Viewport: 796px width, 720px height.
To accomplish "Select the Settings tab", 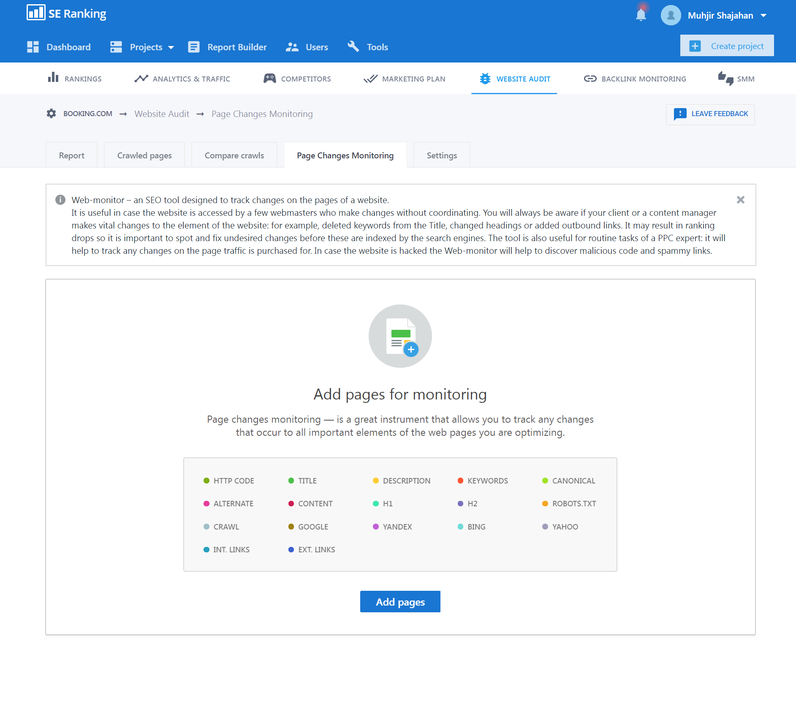I will point(441,156).
